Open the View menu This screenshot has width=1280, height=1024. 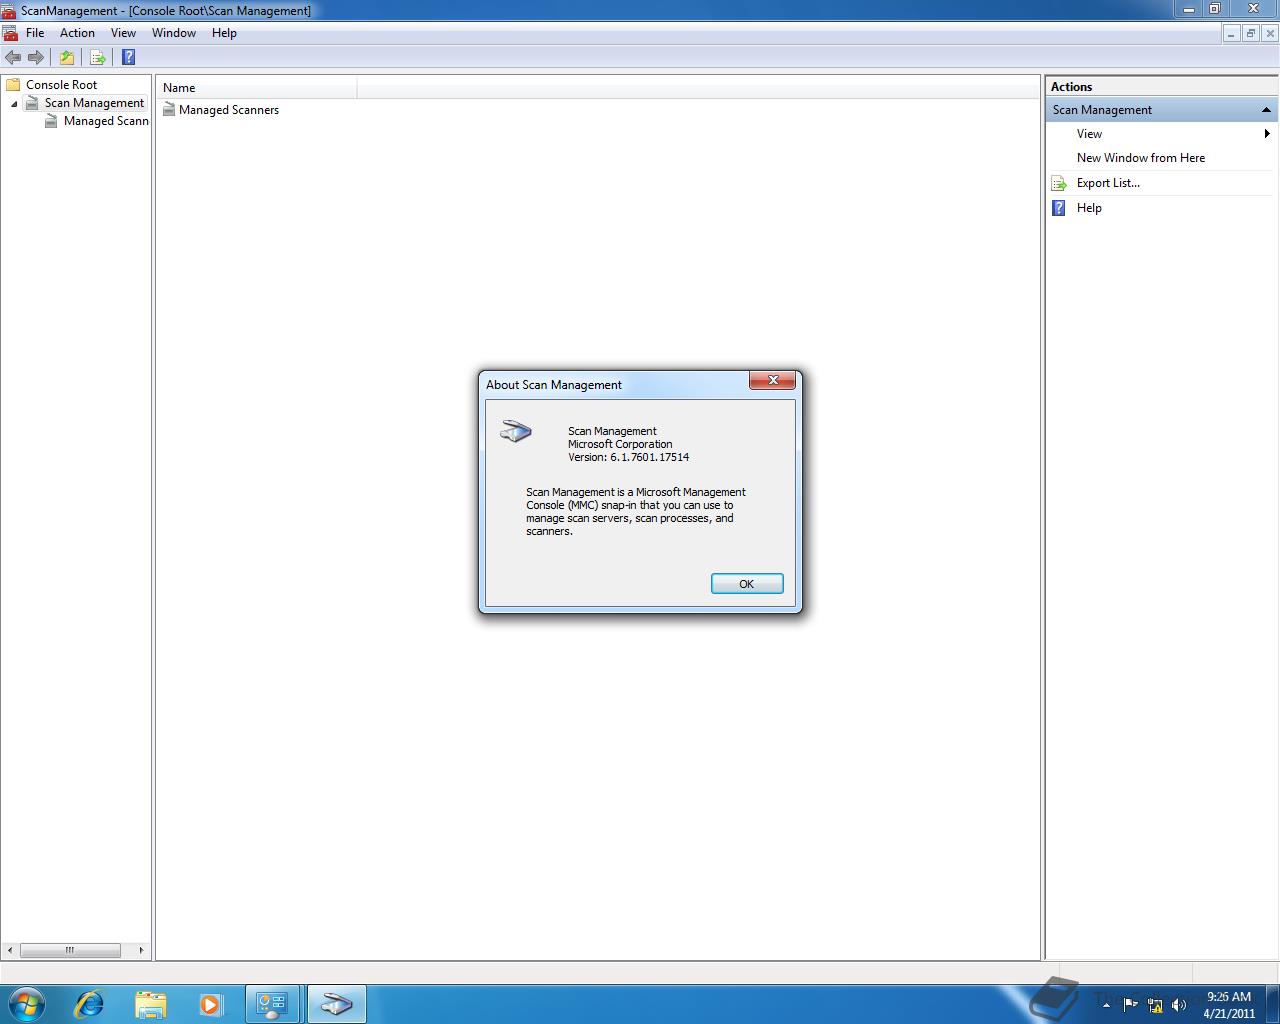pyautogui.click(x=123, y=33)
